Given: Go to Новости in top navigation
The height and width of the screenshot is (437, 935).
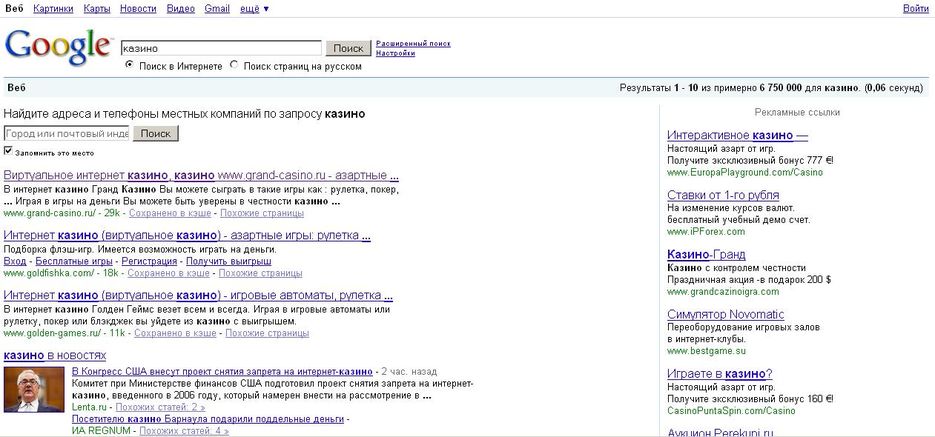Looking at the screenshot, I should tap(138, 8).
